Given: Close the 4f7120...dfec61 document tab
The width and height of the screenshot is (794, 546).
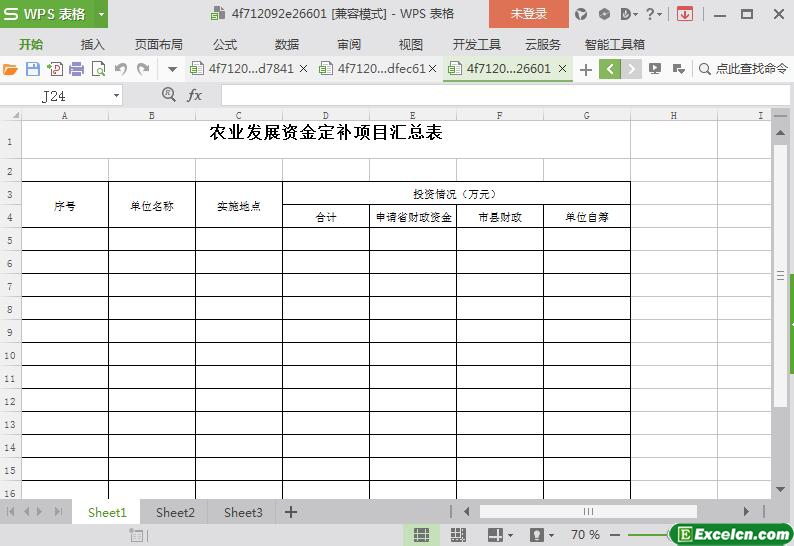Looking at the screenshot, I should click(432, 68).
